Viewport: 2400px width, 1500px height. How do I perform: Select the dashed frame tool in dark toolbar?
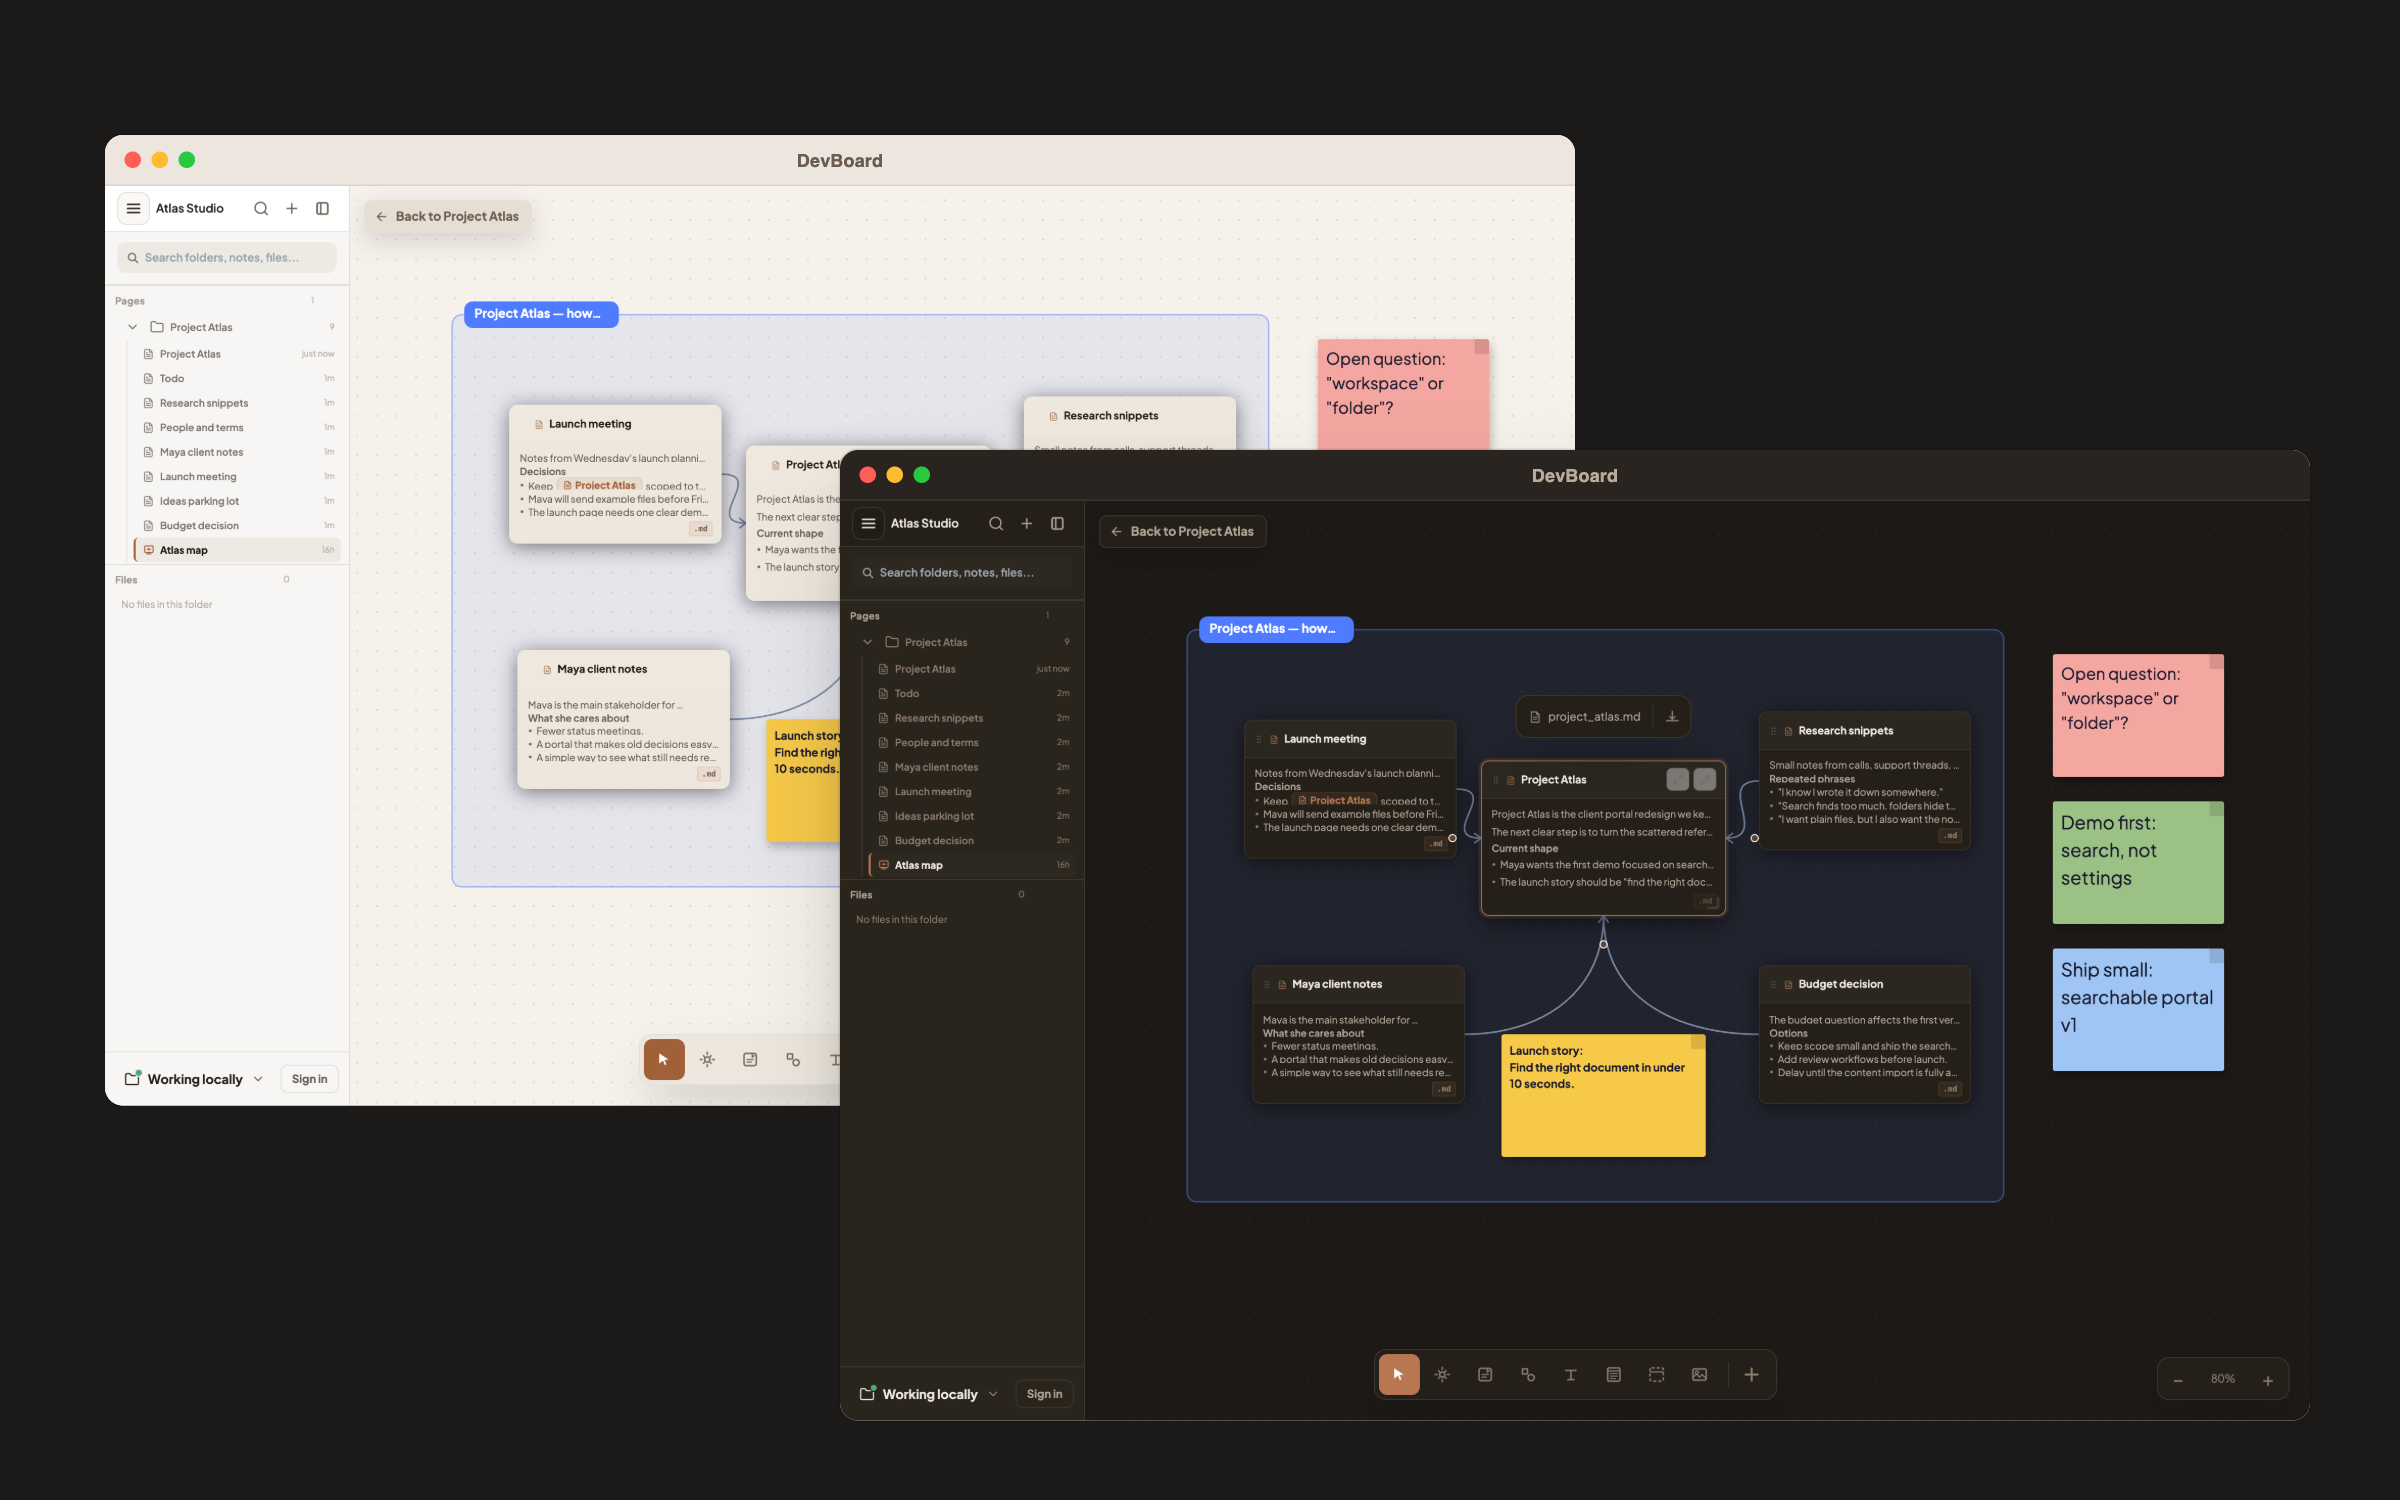pos(1656,1375)
